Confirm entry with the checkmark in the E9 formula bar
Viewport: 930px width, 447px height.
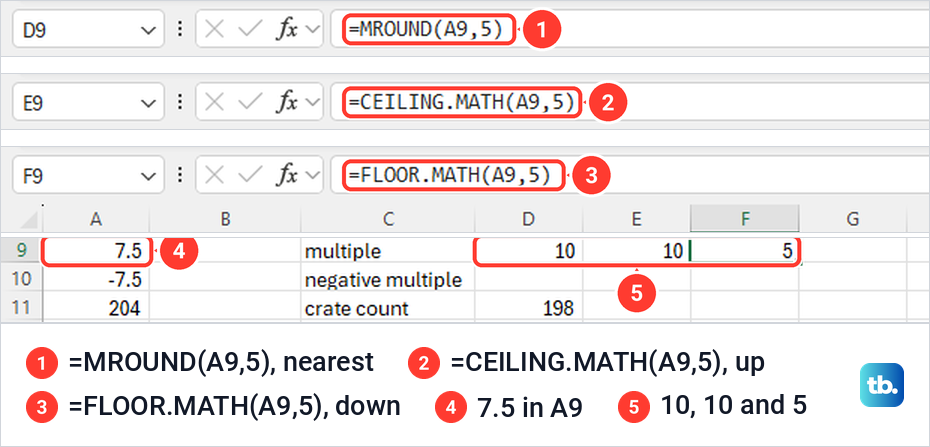[x=249, y=103]
